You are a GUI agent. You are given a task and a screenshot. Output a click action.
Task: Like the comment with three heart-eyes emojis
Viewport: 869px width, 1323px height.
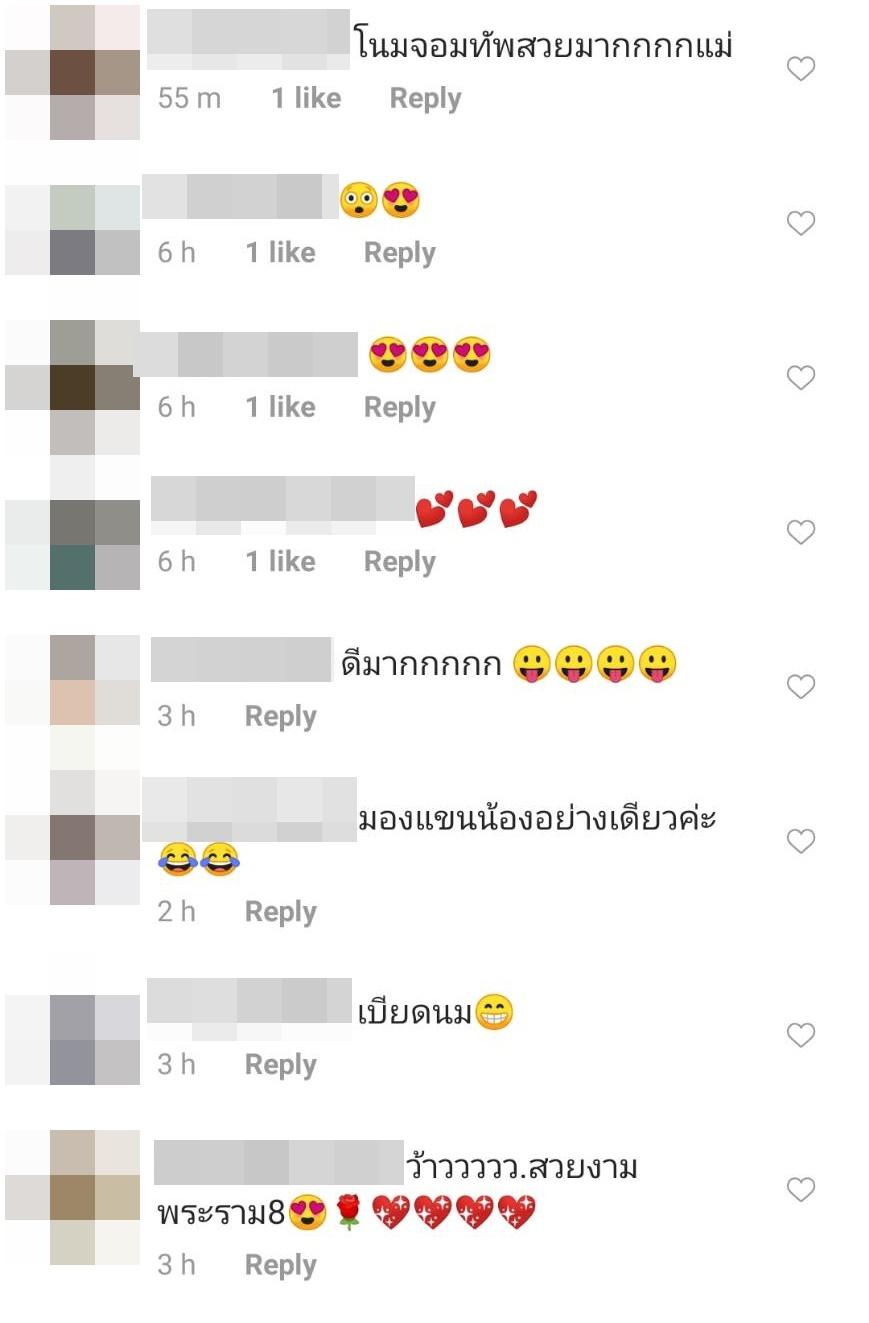click(x=801, y=377)
